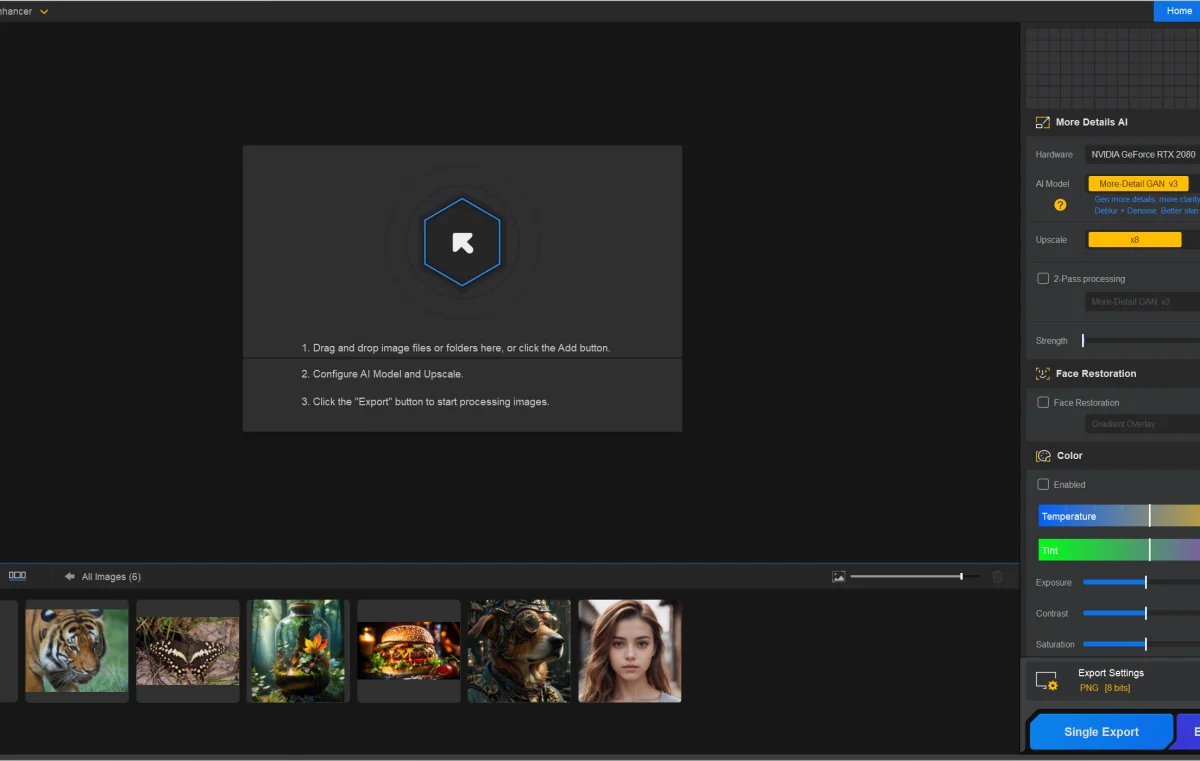Expand the Upscale x8 dropdown
The width and height of the screenshot is (1200, 761).
point(1134,240)
